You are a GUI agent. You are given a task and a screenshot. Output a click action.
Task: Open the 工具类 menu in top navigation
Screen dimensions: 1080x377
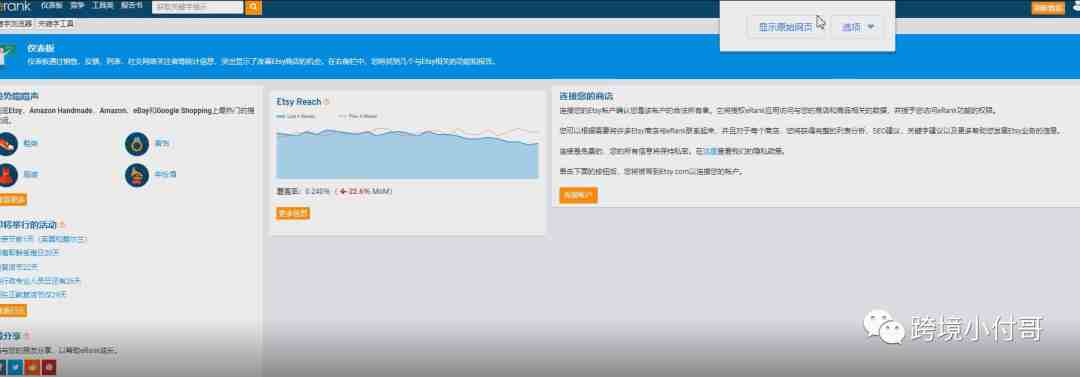[103, 6]
